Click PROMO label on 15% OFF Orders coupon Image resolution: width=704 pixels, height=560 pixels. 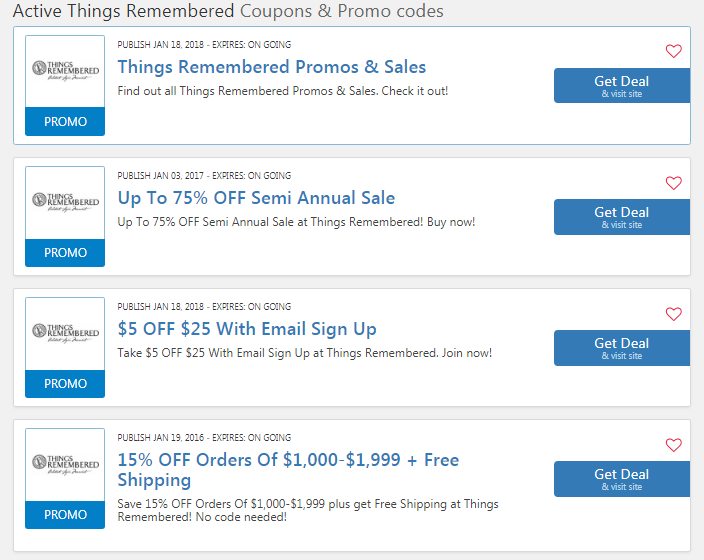(x=65, y=515)
